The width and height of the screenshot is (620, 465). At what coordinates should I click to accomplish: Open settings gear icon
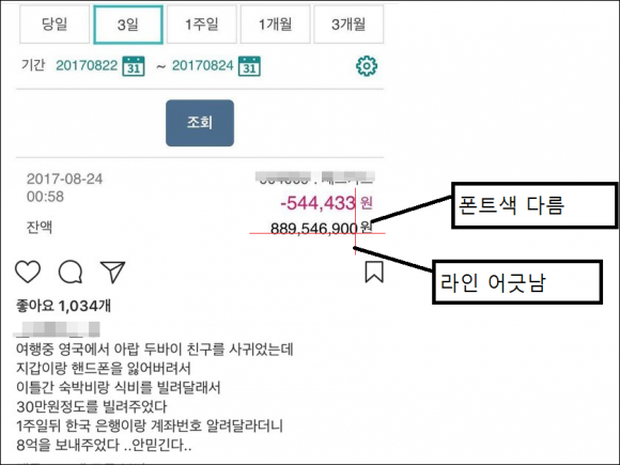[367, 66]
